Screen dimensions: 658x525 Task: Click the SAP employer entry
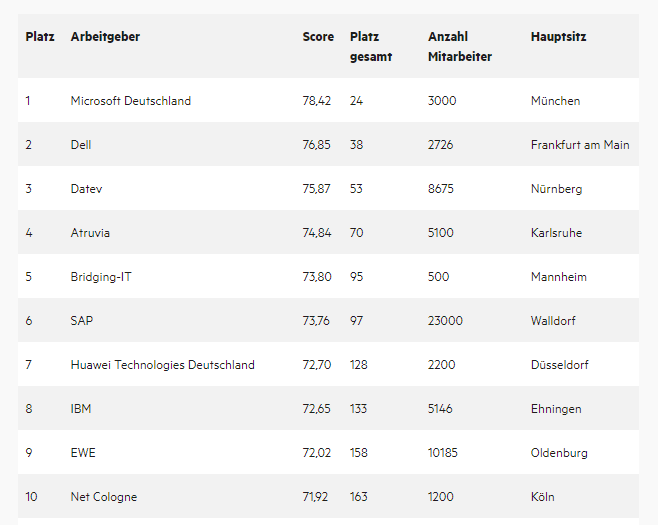[x=82, y=321]
